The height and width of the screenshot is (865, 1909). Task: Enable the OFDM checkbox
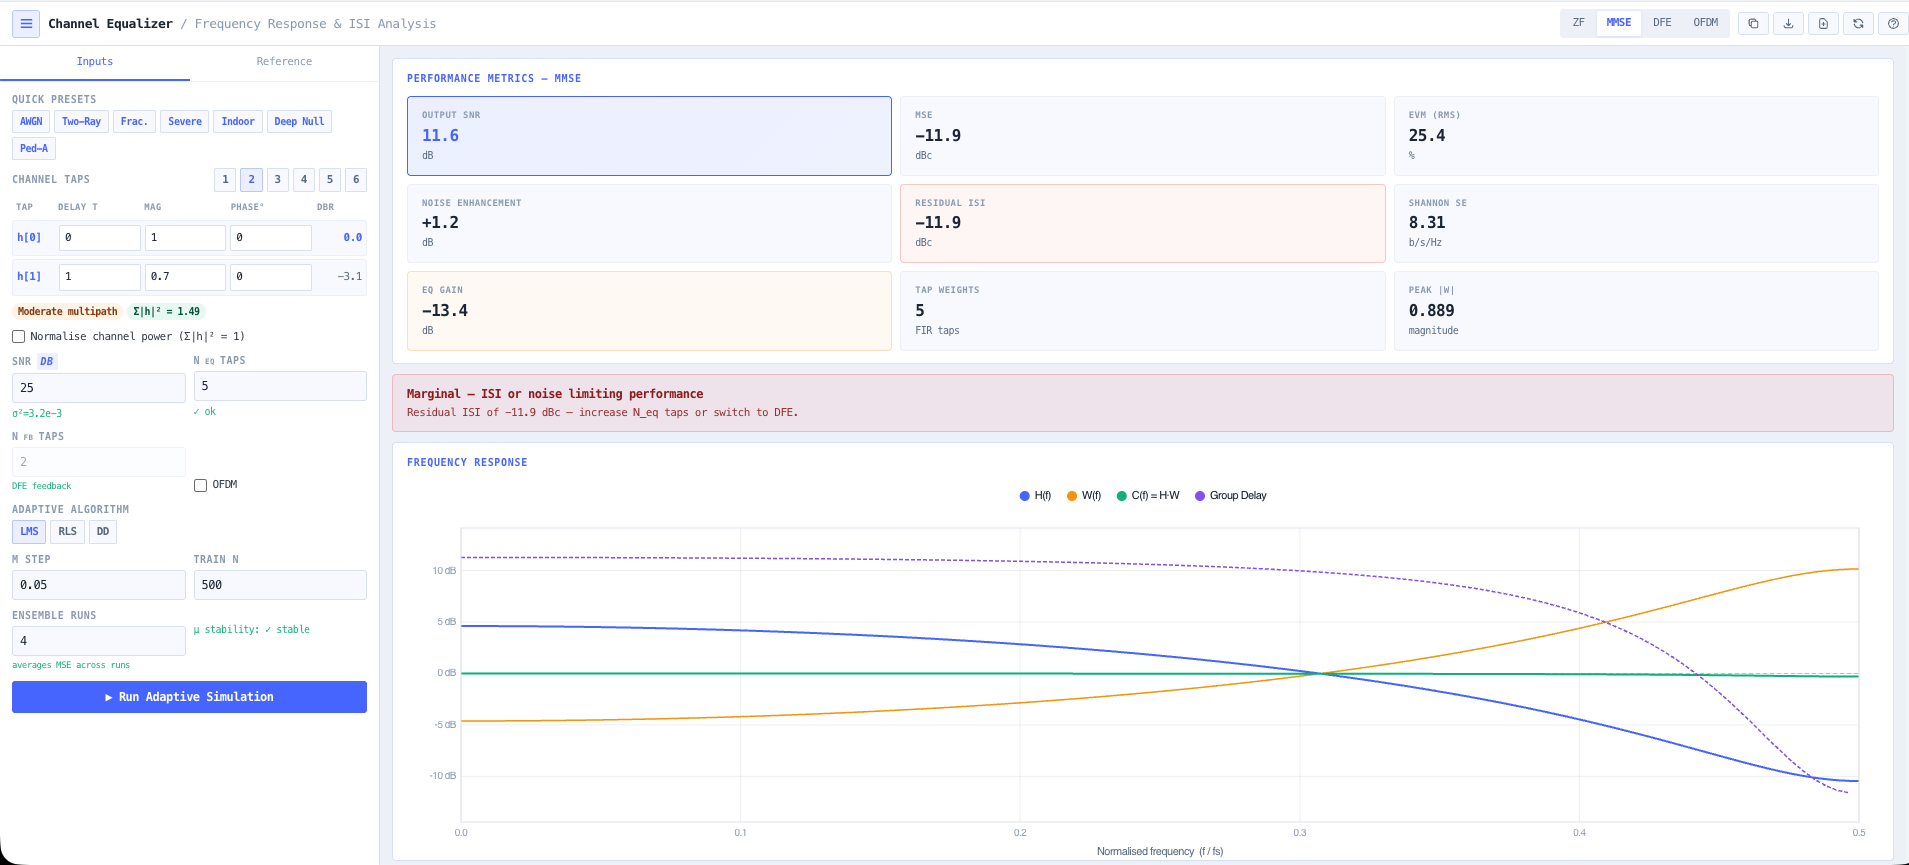pyautogui.click(x=200, y=485)
